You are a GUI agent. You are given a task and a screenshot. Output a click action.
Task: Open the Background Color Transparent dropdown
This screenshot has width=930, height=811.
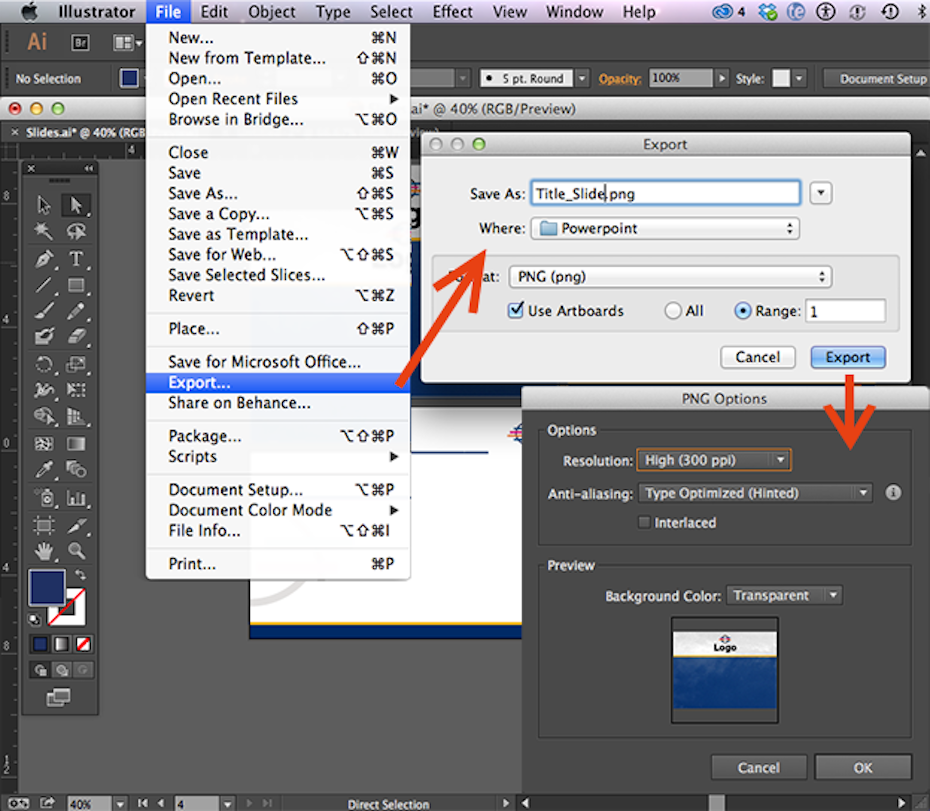click(784, 595)
